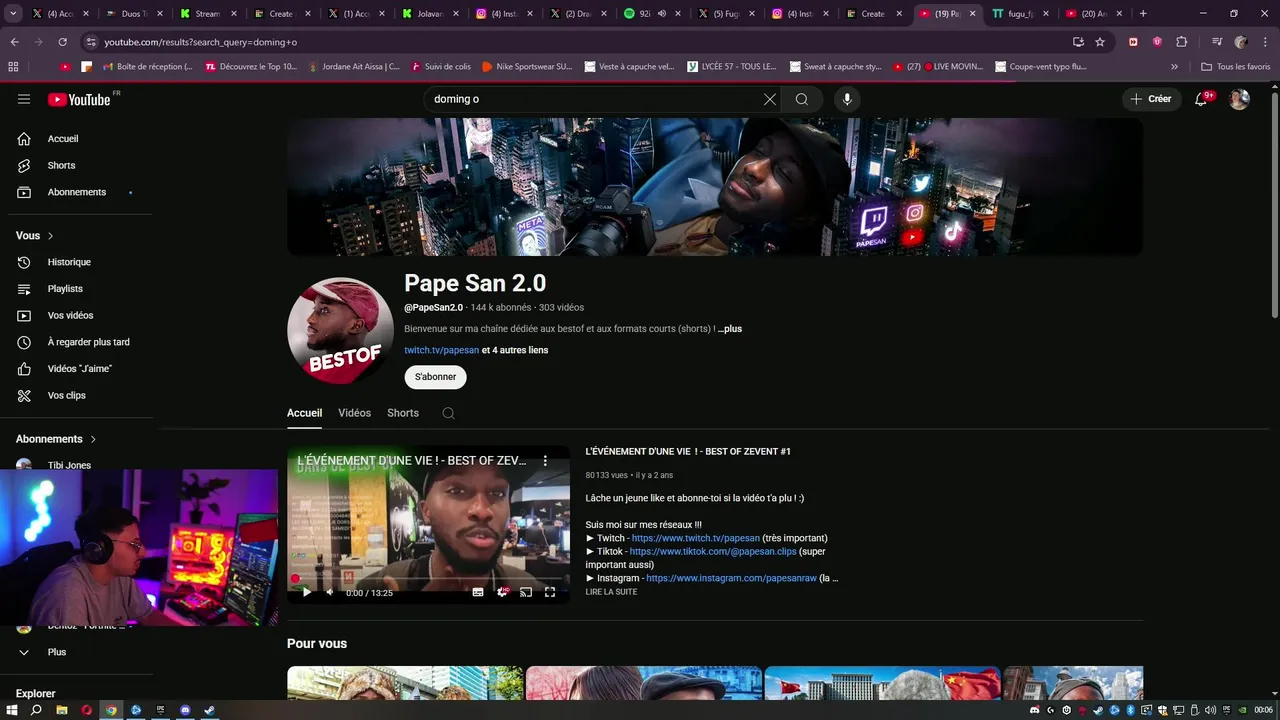Screen dimensions: 1280x720
Task: Open Vidéos "J'aime" list
Action: pyautogui.click(x=80, y=369)
